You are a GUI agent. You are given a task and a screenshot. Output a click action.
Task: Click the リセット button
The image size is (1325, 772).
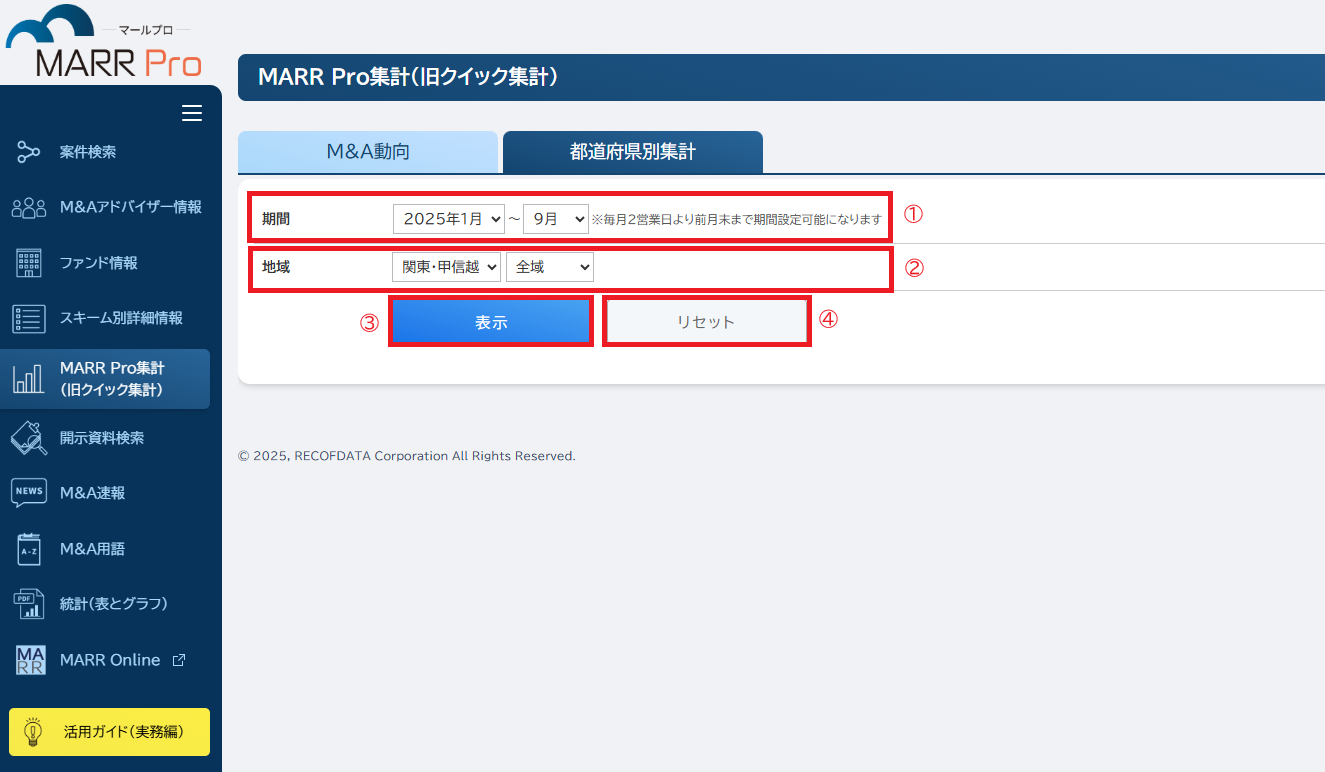click(x=706, y=322)
